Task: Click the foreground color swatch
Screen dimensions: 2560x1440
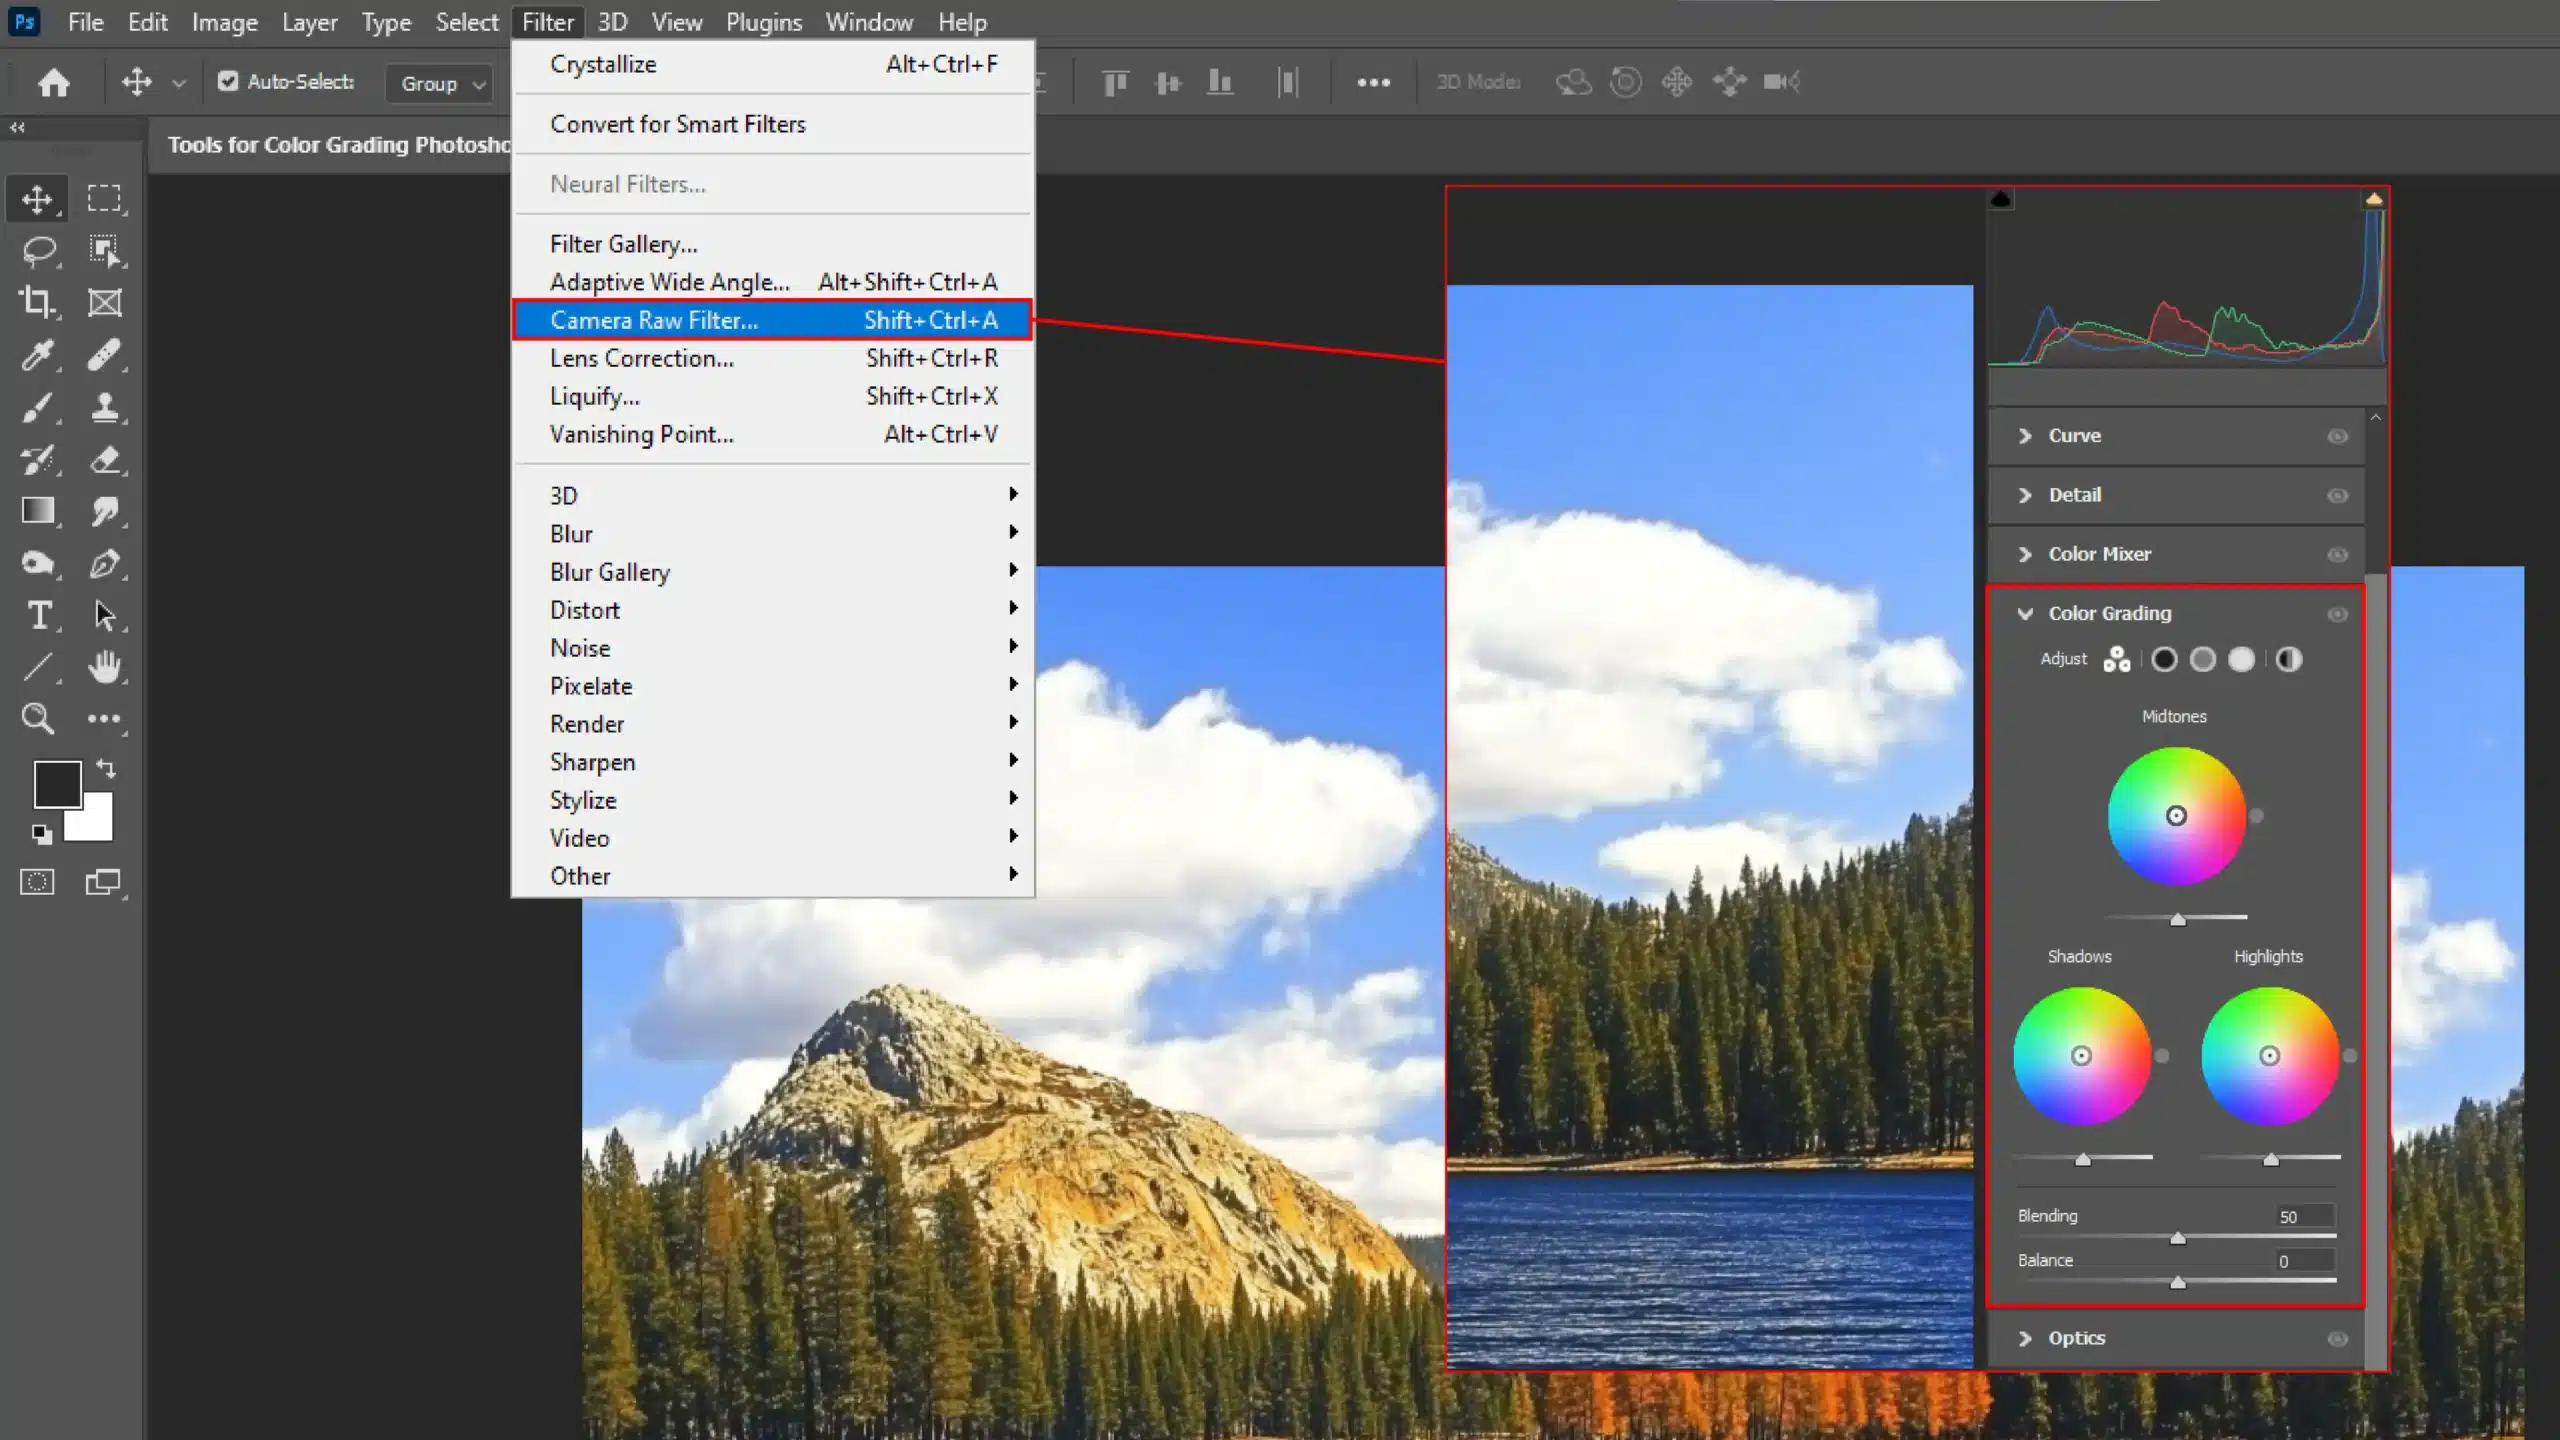Action: pyautogui.click(x=57, y=784)
